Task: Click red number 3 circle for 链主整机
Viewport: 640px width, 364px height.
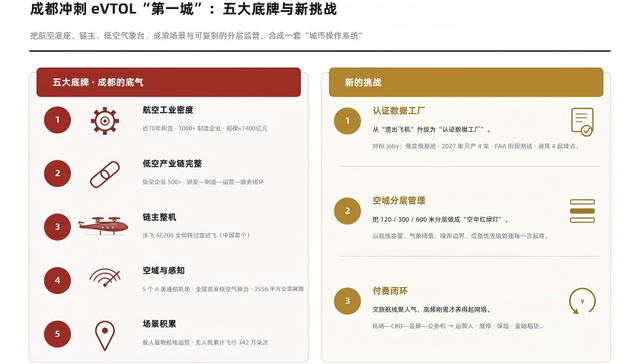Action: 58,227
